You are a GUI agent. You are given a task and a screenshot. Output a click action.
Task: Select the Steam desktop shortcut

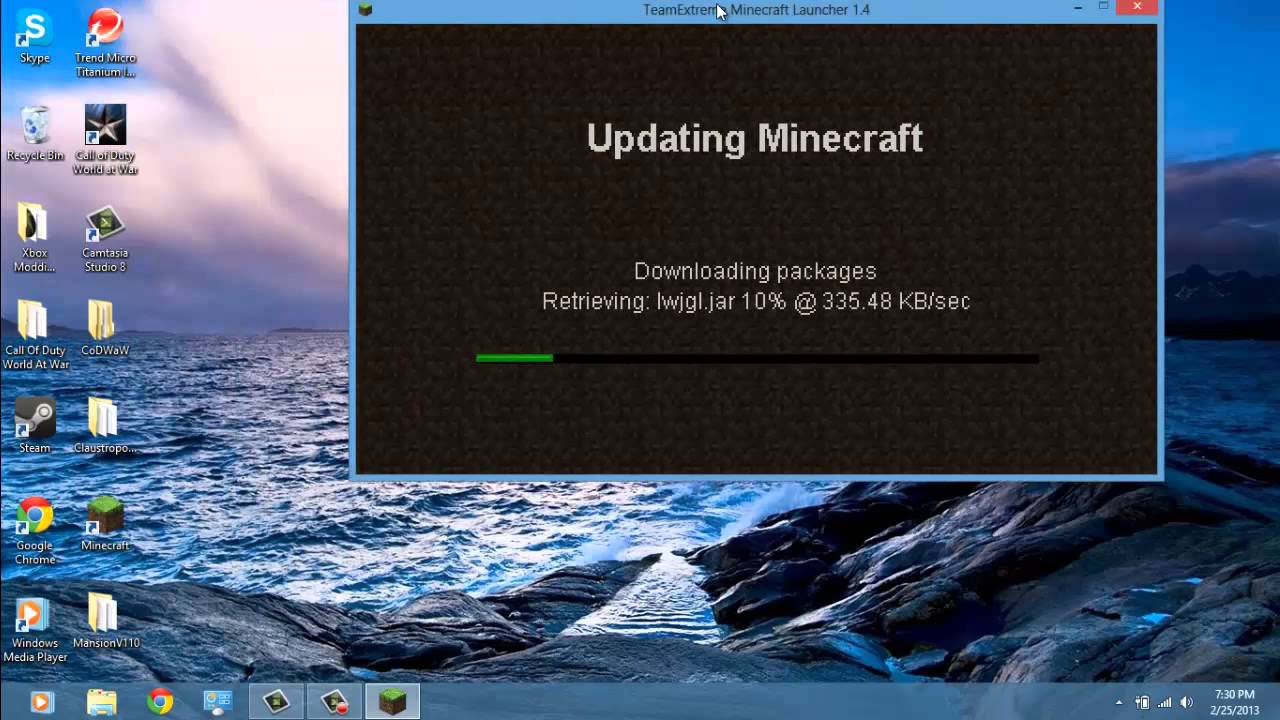click(35, 426)
